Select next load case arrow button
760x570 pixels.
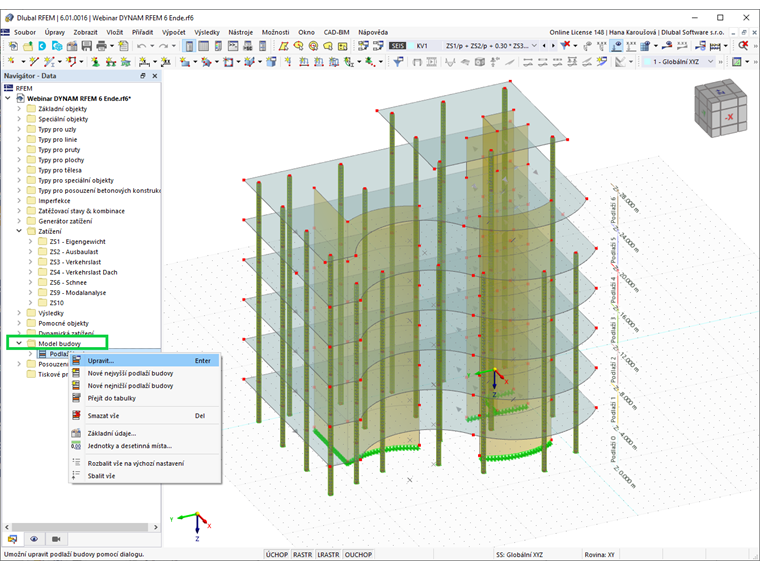click(x=553, y=46)
